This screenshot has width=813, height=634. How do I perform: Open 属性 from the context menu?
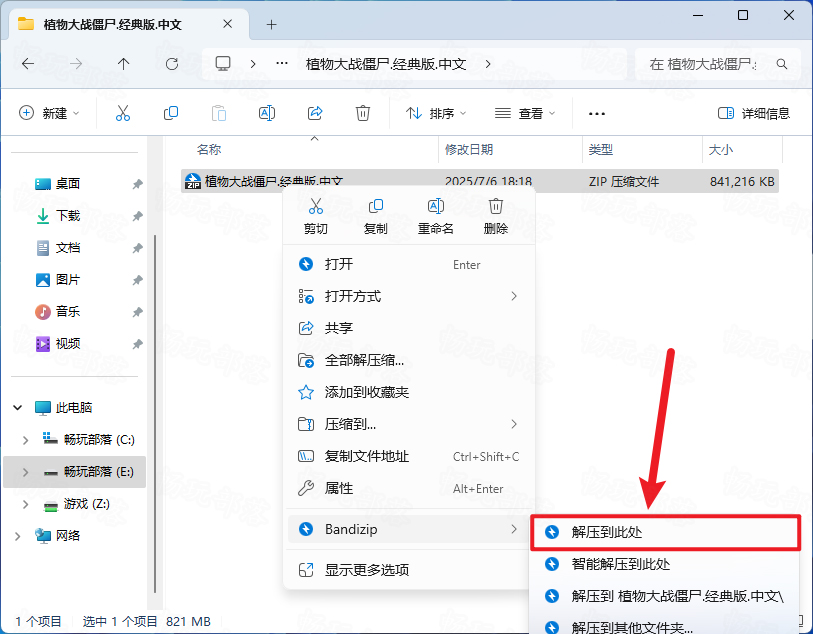pyautogui.click(x=410, y=488)
